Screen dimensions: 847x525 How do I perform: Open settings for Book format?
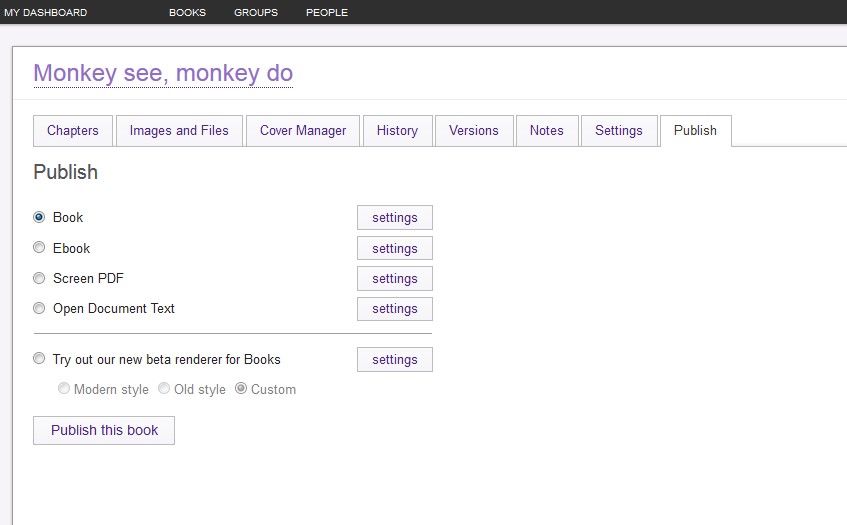(x=394, y=218)
